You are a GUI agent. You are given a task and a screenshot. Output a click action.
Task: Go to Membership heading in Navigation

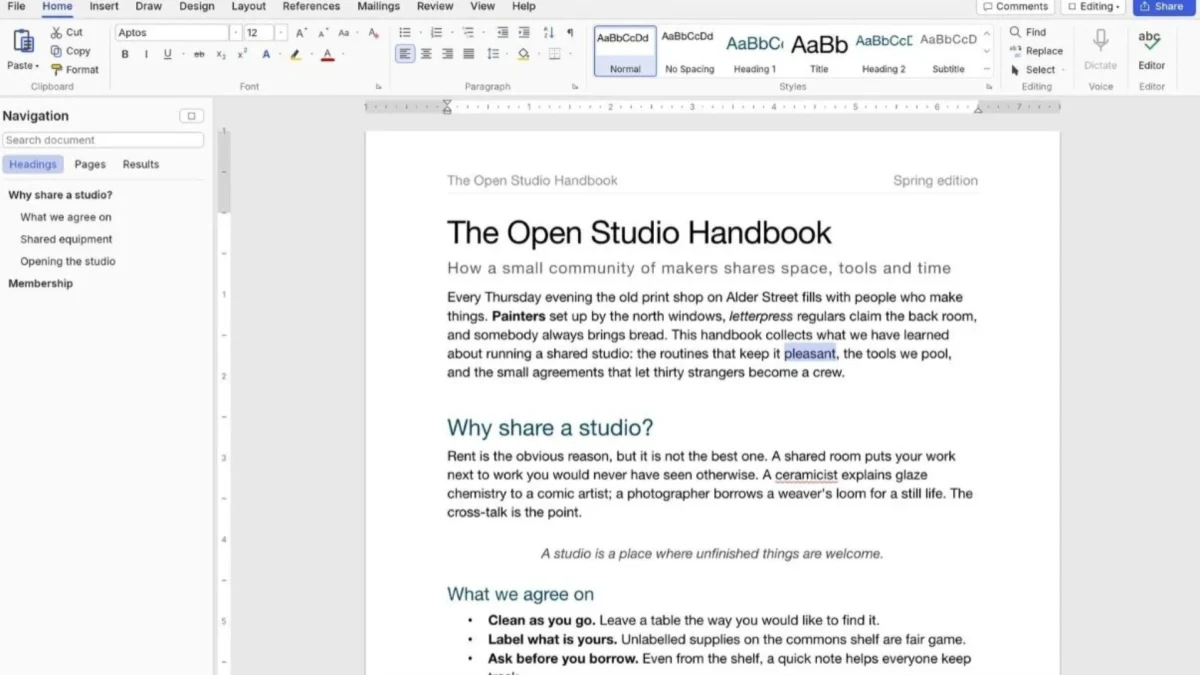coord(41,283)
